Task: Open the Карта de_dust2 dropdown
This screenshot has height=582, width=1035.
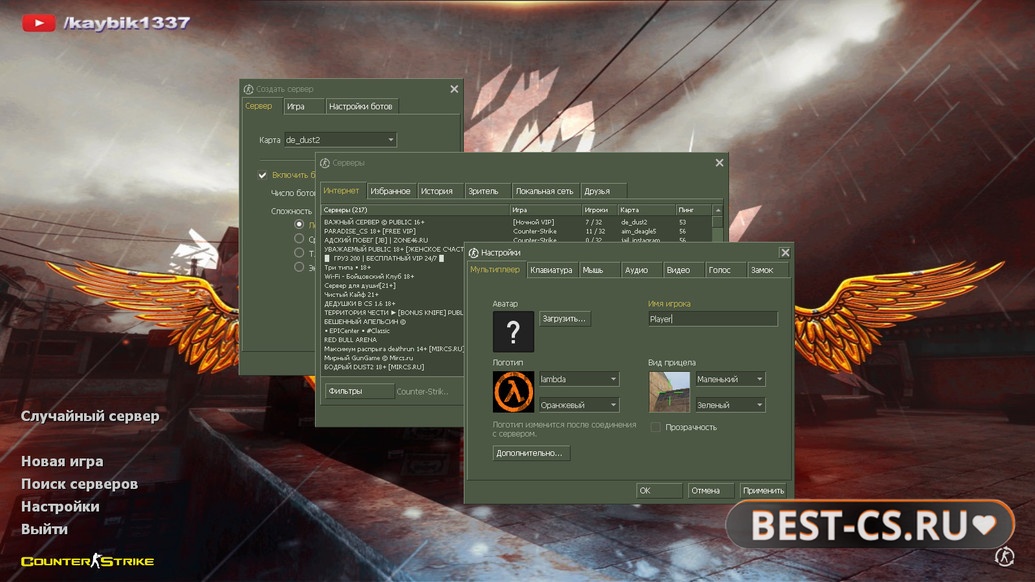Action: (x=340, y=140)
